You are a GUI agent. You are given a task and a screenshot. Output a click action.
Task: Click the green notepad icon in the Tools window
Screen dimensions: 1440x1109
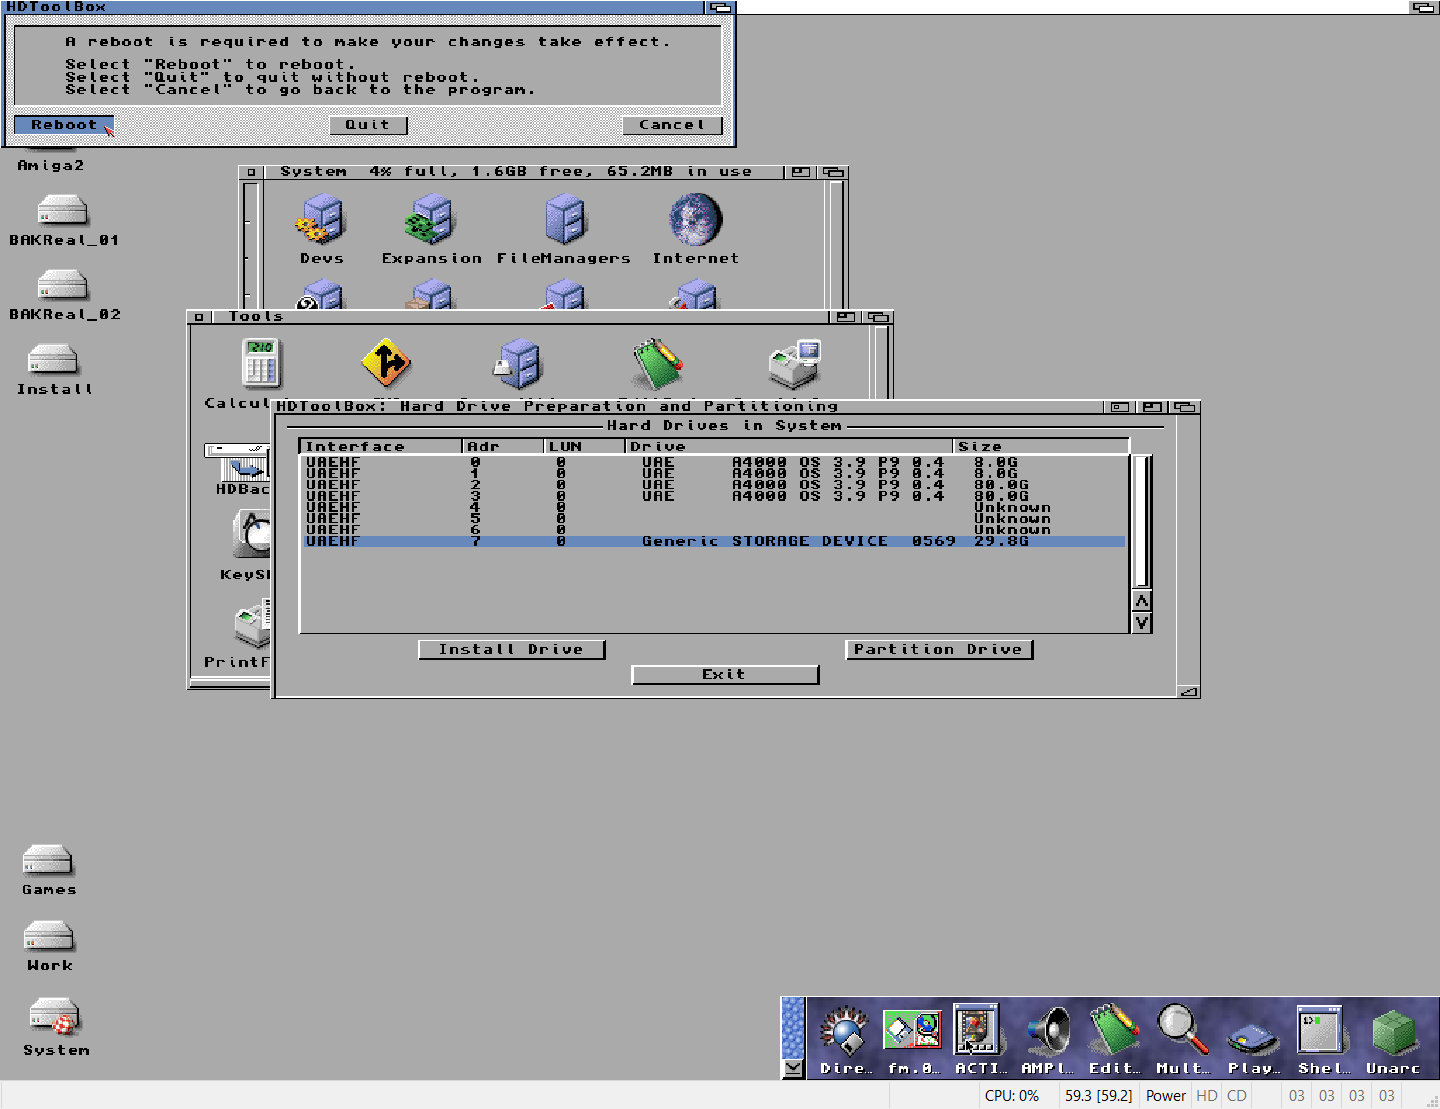[x=657, y=363]
